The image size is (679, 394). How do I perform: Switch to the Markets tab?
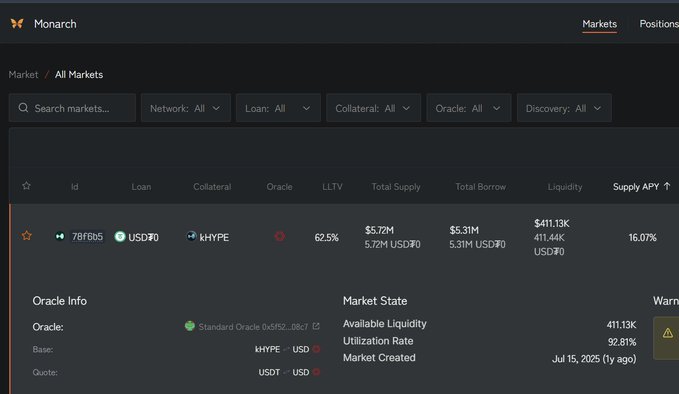[599, 24]
